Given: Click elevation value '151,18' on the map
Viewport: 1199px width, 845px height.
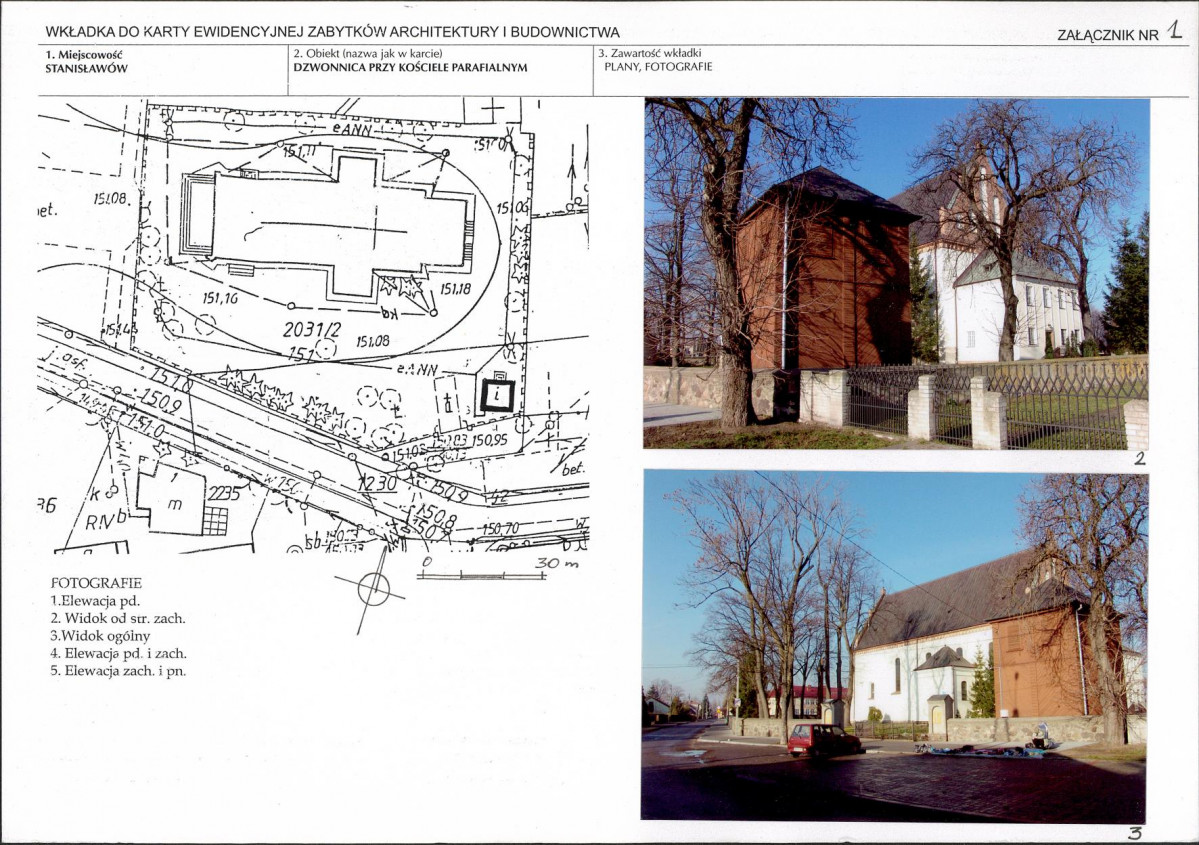Looking at the screenshot, I should coord(456,288).
